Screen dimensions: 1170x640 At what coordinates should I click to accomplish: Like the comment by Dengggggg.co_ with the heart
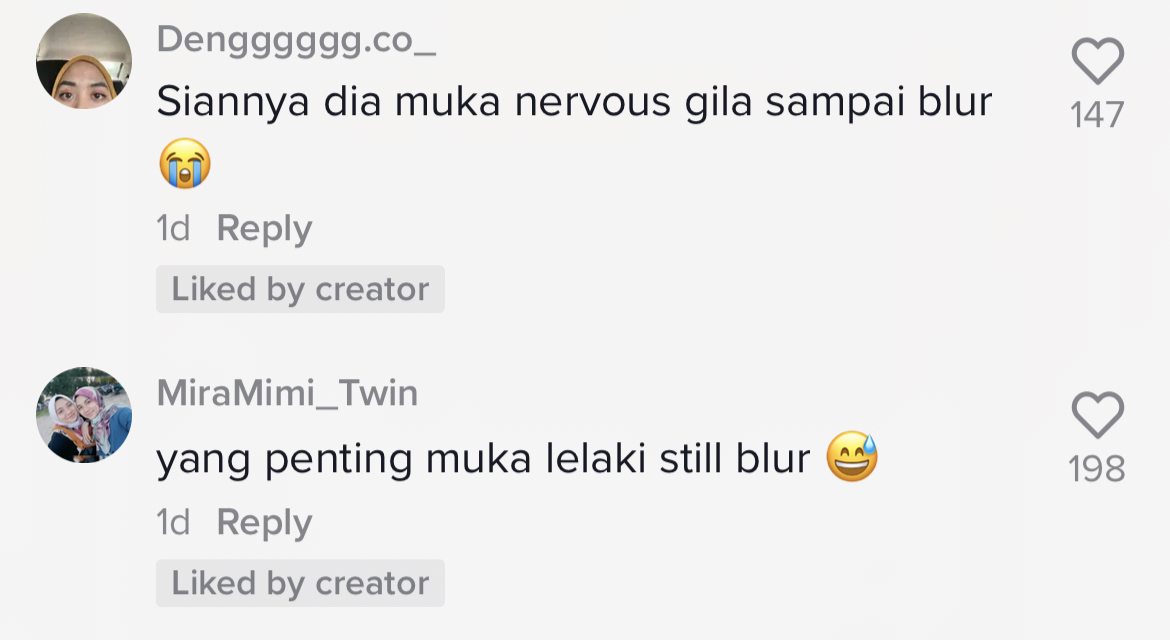click(x=1097, y=63)
